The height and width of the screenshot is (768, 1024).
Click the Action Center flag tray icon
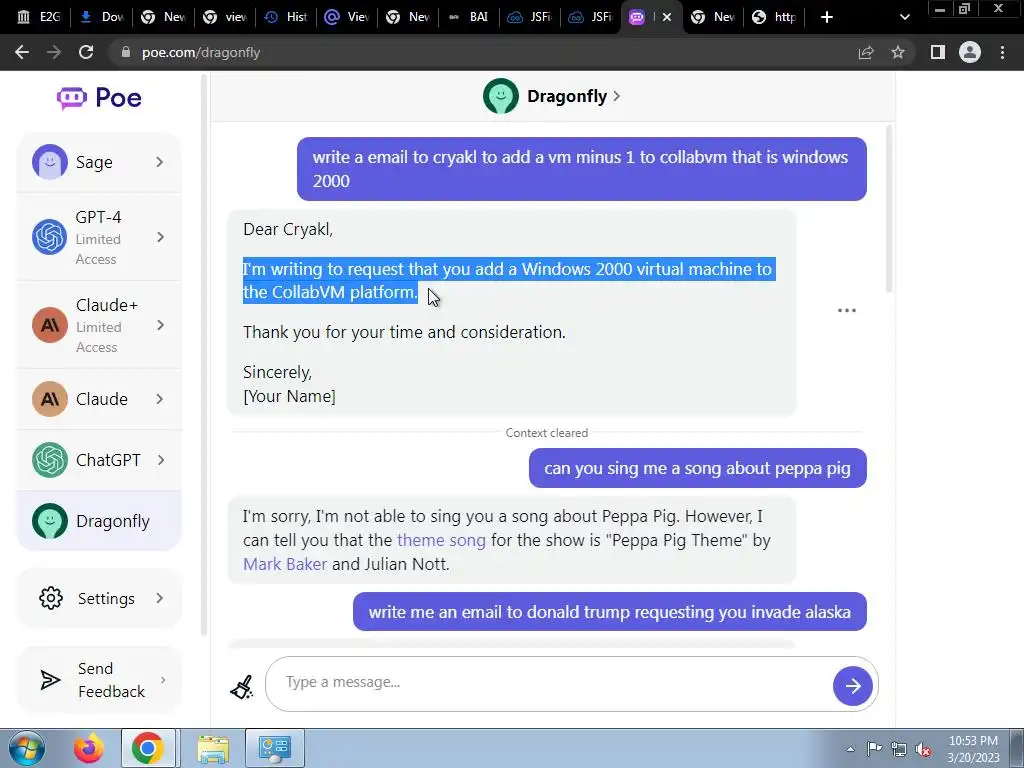[874, 749]
